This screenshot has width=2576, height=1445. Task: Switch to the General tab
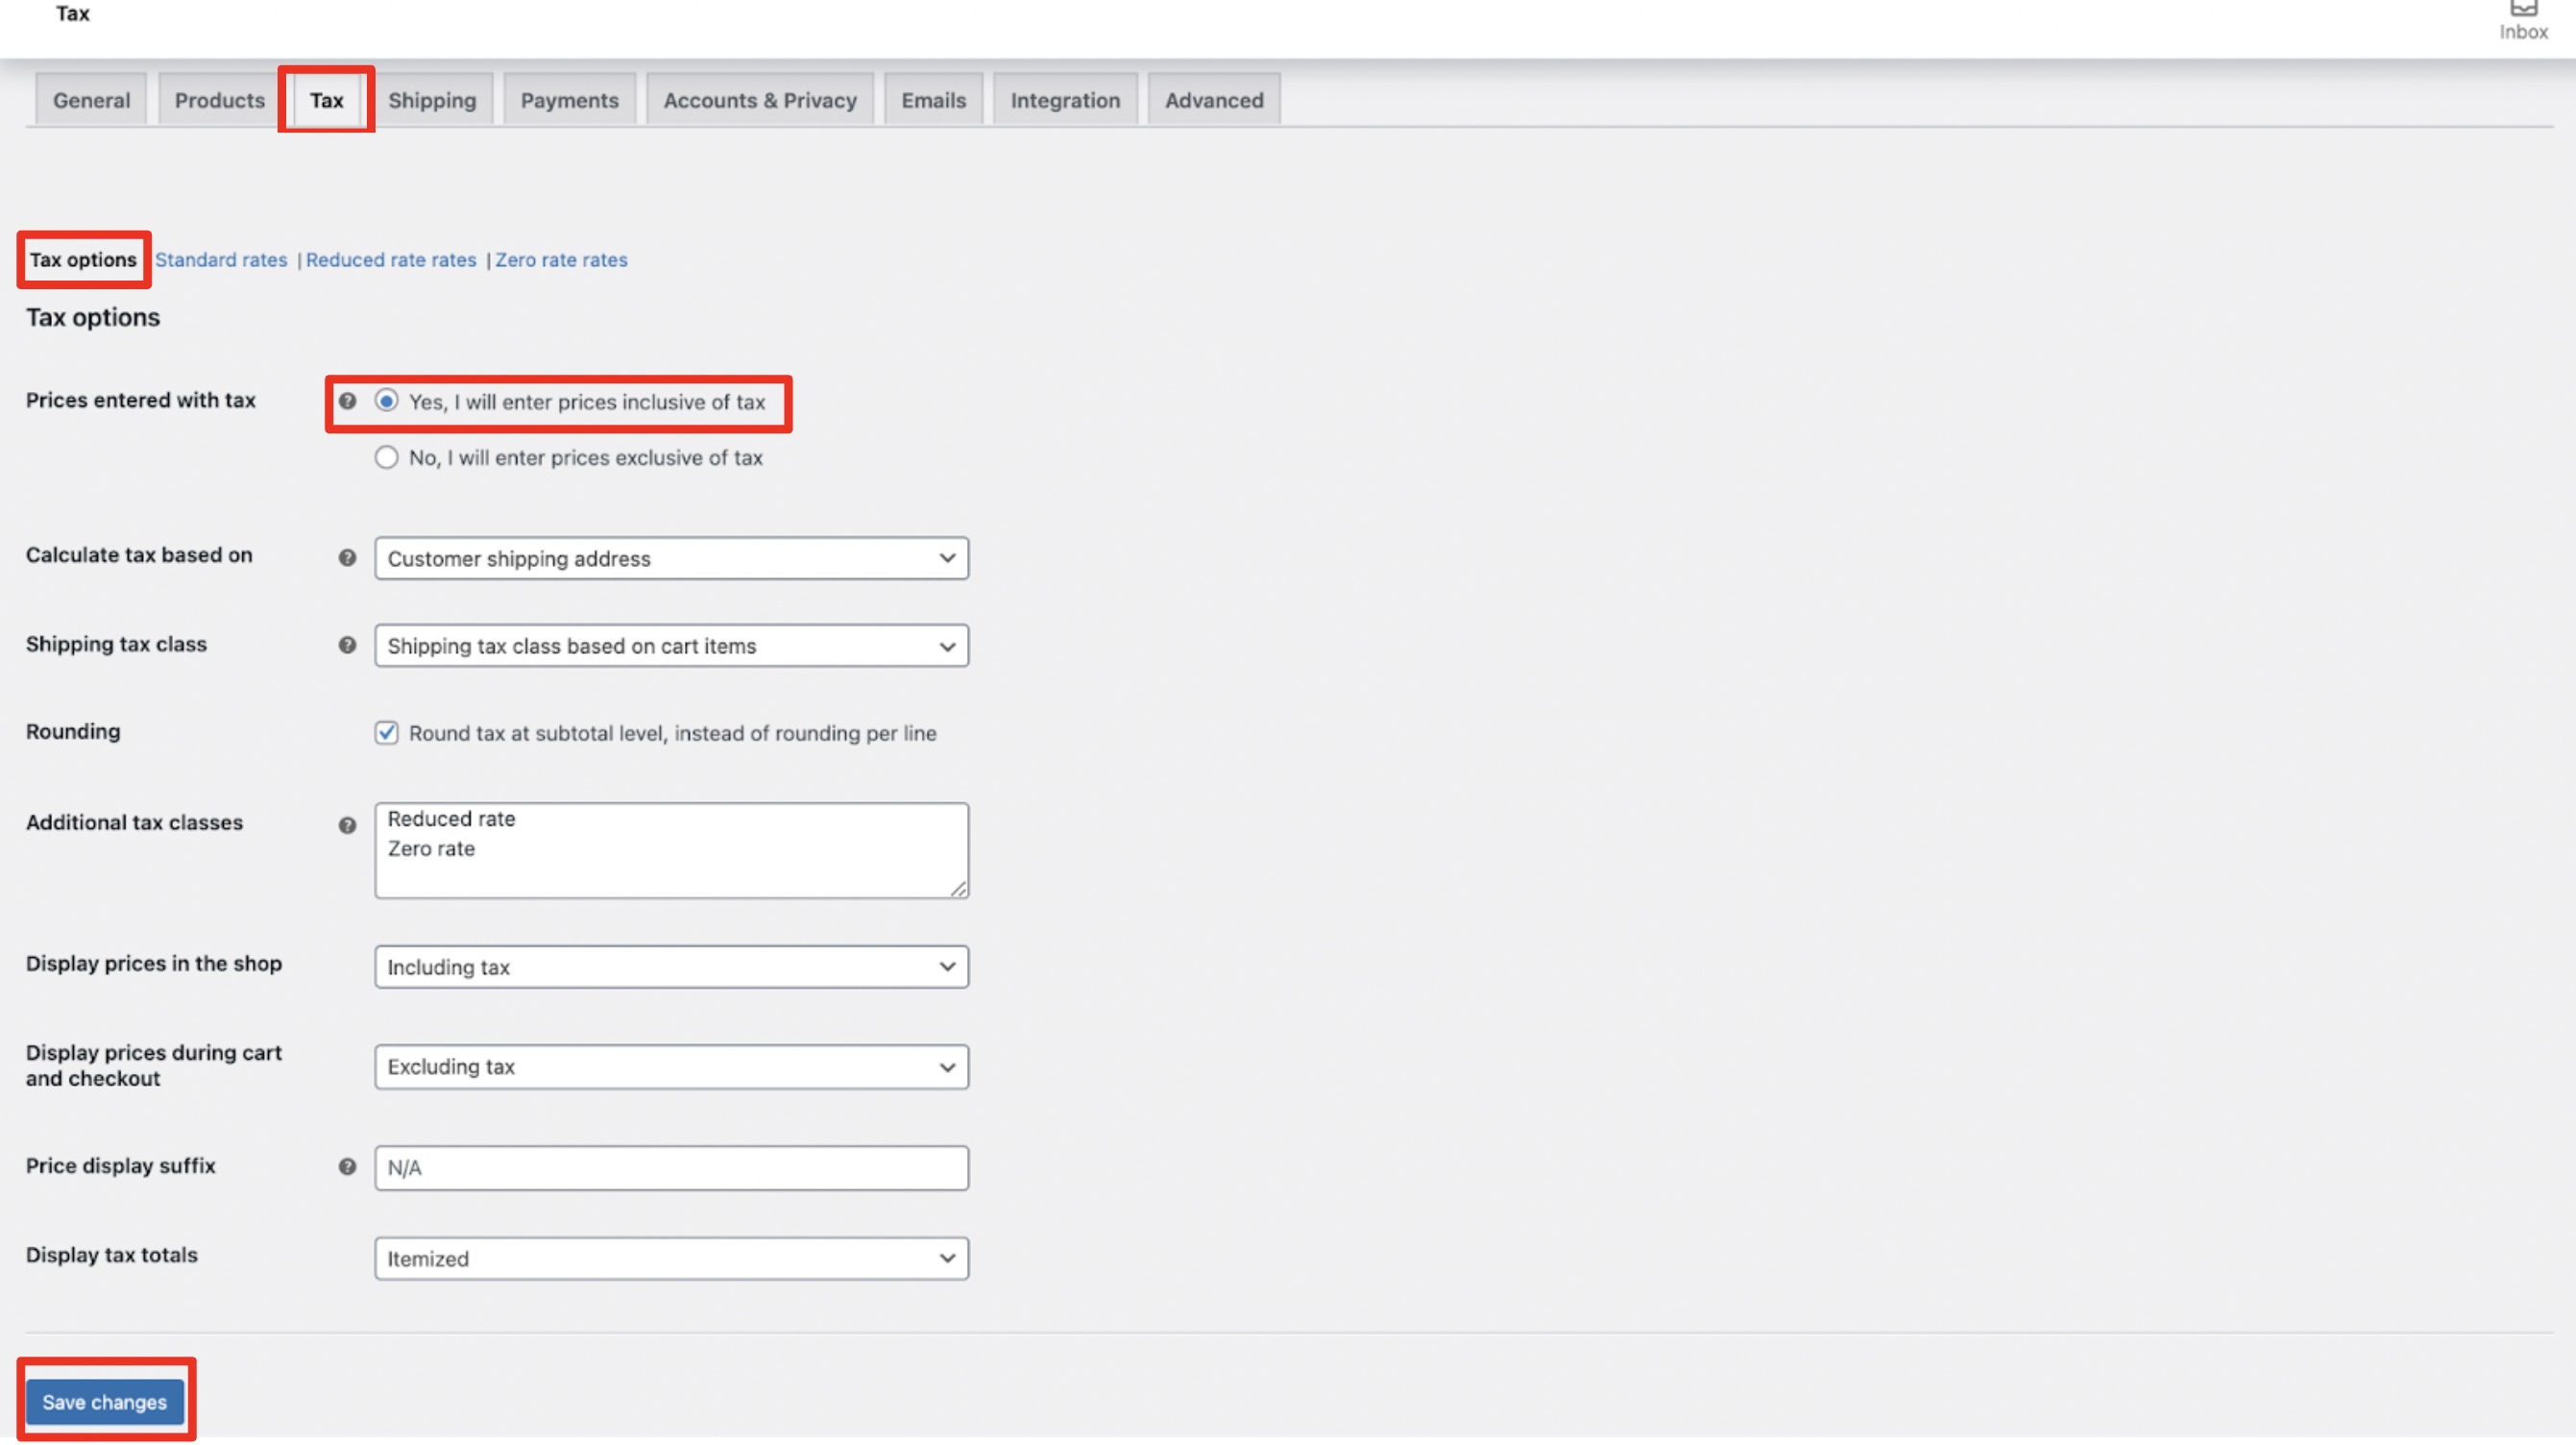[91, 100]
